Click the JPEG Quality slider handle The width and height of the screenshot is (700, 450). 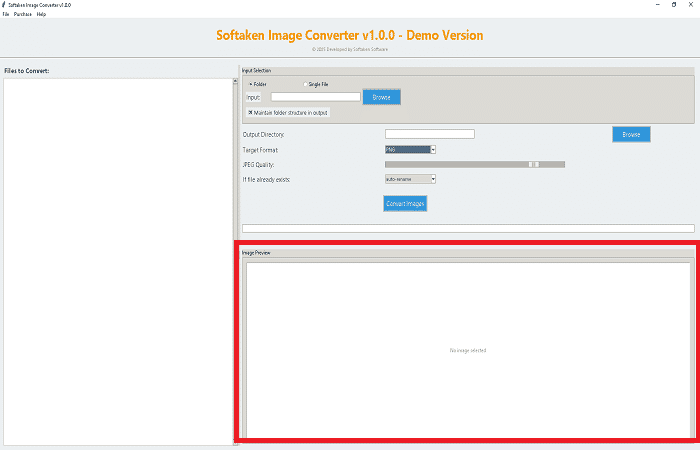pyautogui.click(x=534, y=164)
